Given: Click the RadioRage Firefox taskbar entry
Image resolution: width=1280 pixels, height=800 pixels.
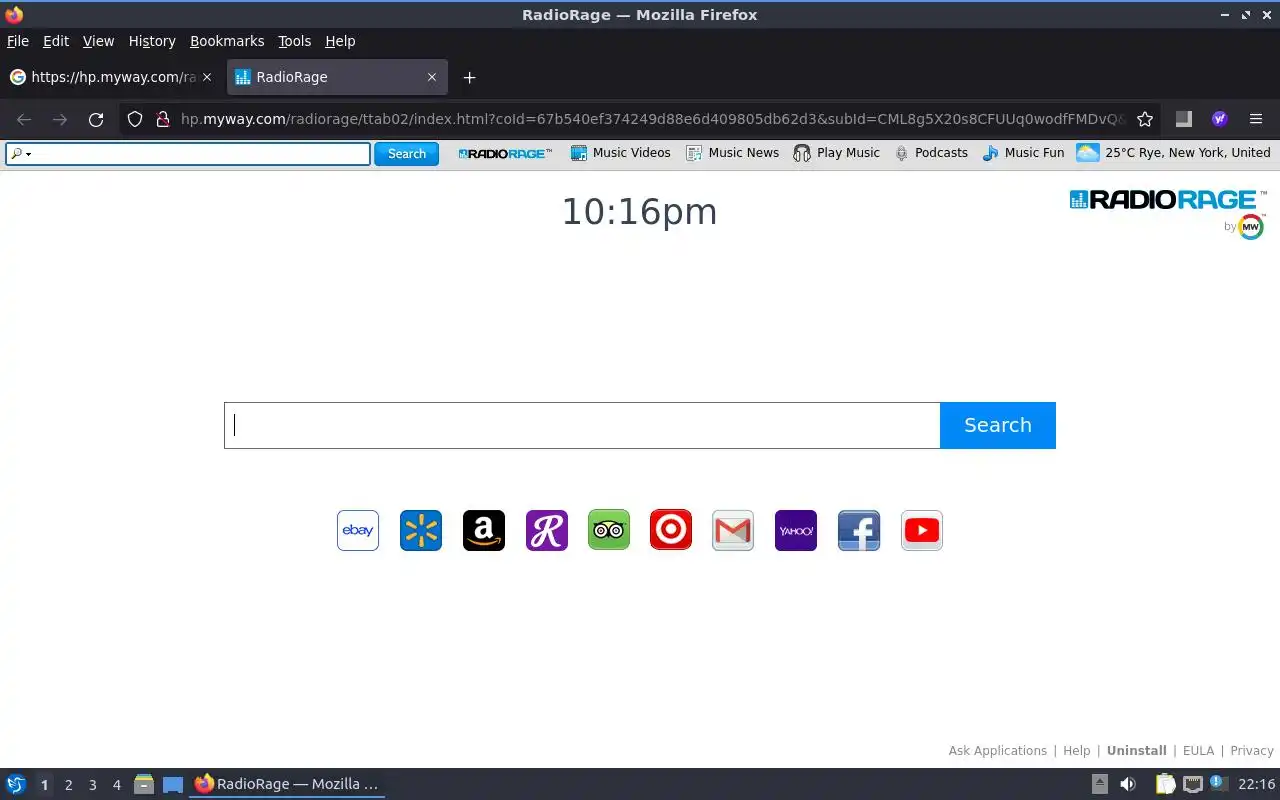Looking at the screenshot, I should click(x=287, y=784).
